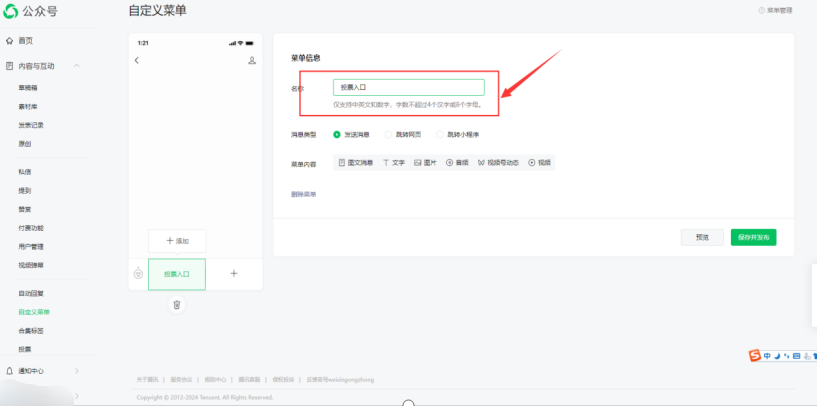
Task: Open 付费功能 in sidebar
Action: pos(31,228)
